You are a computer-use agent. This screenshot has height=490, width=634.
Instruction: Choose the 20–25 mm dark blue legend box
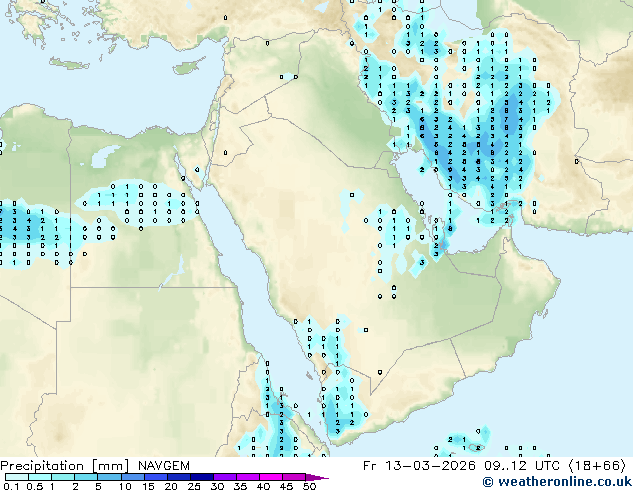click(x=178, y=477)
